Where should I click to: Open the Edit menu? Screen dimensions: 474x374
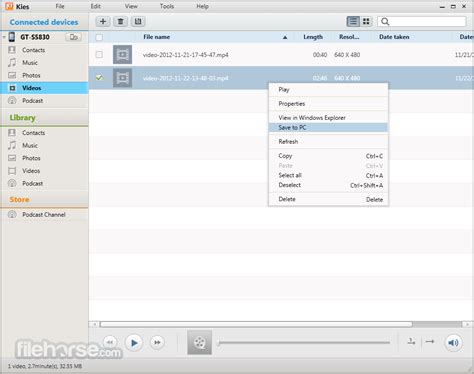96,6
